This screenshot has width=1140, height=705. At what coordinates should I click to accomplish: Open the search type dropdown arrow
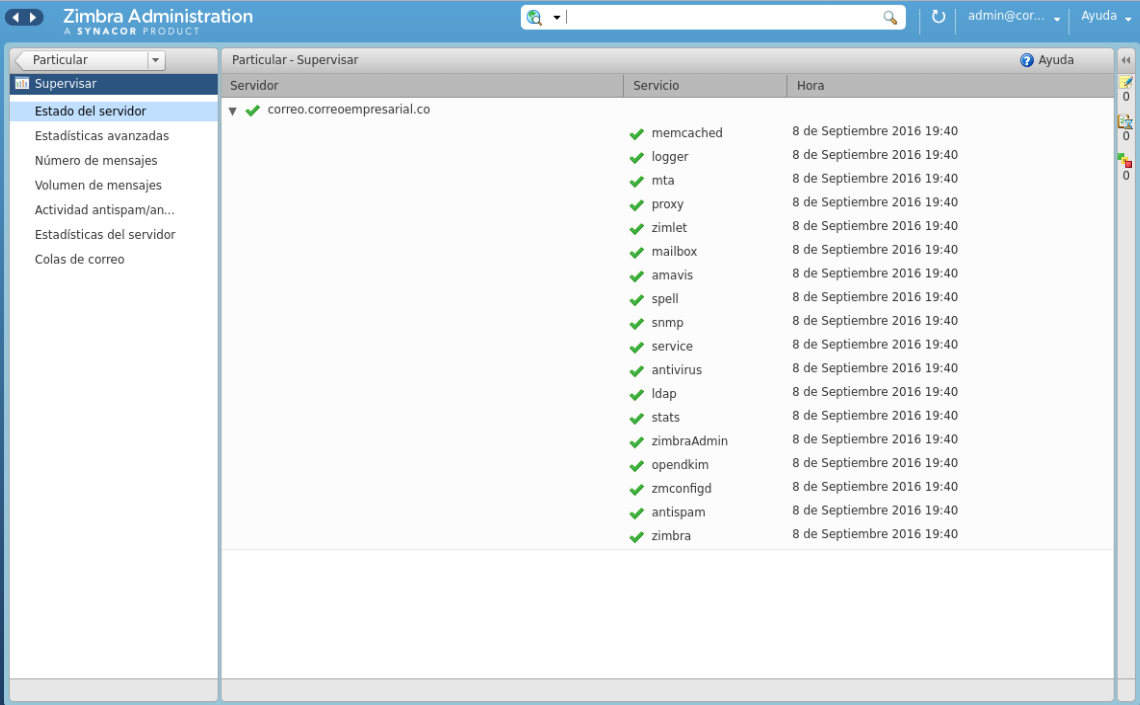pyautogui.click(x=557, y=18)
